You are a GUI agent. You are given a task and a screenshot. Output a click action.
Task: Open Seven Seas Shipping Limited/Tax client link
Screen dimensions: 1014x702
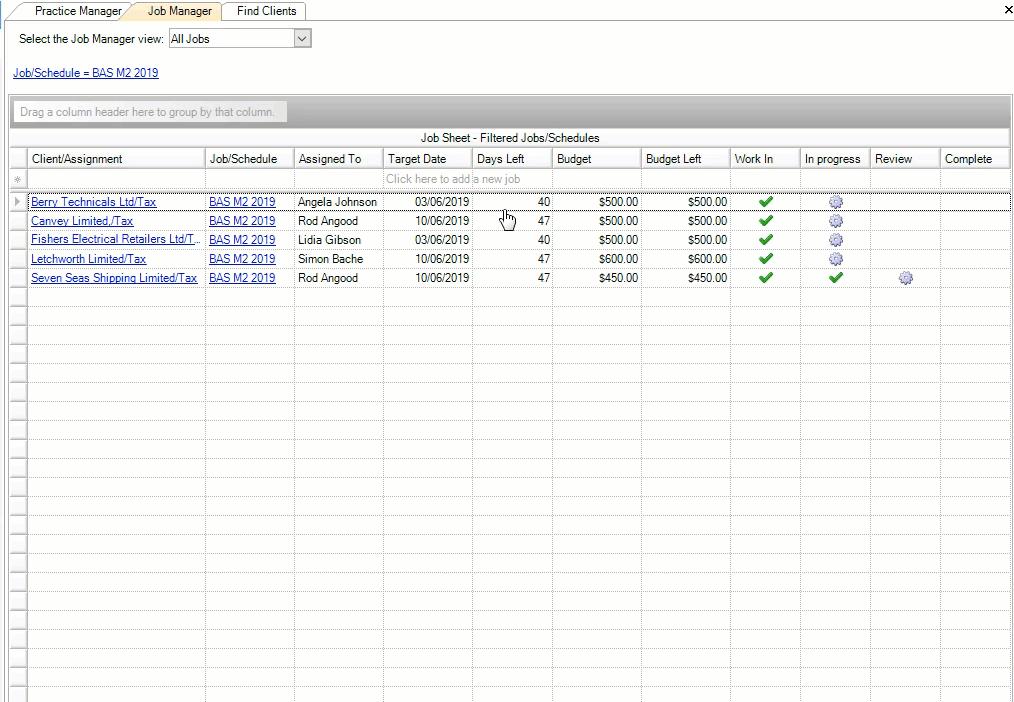(114, 278)
